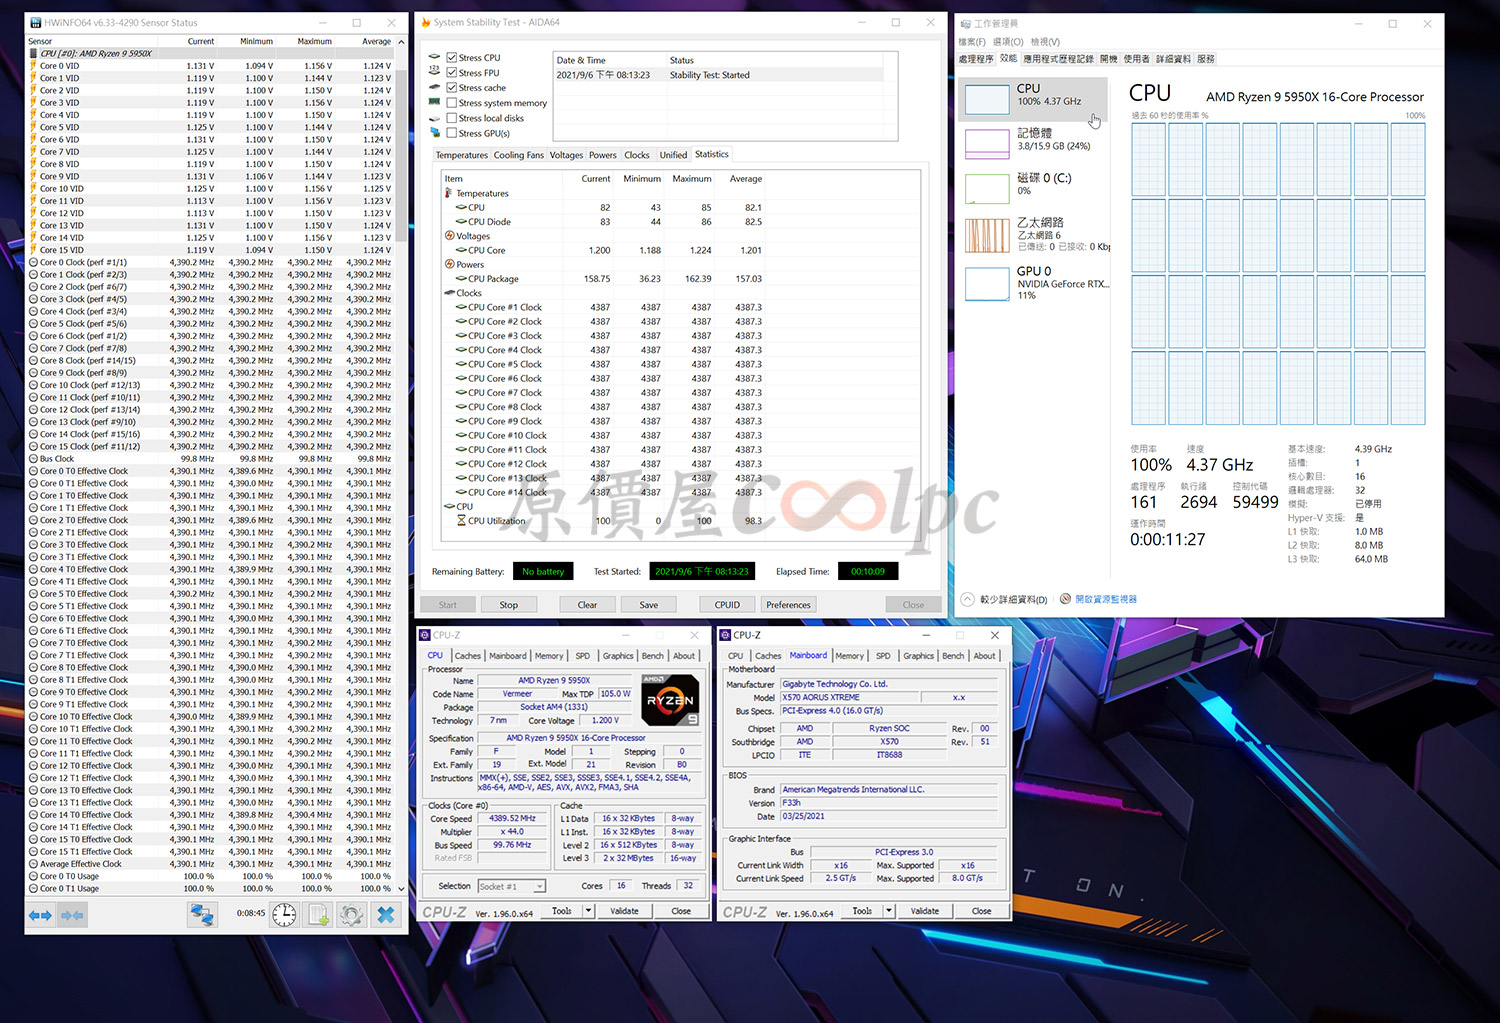Image resolution: width=1500 pixels, height=1023 pixels.
Task: Click left CPU-Z window title icon
Action: (425, 635)
